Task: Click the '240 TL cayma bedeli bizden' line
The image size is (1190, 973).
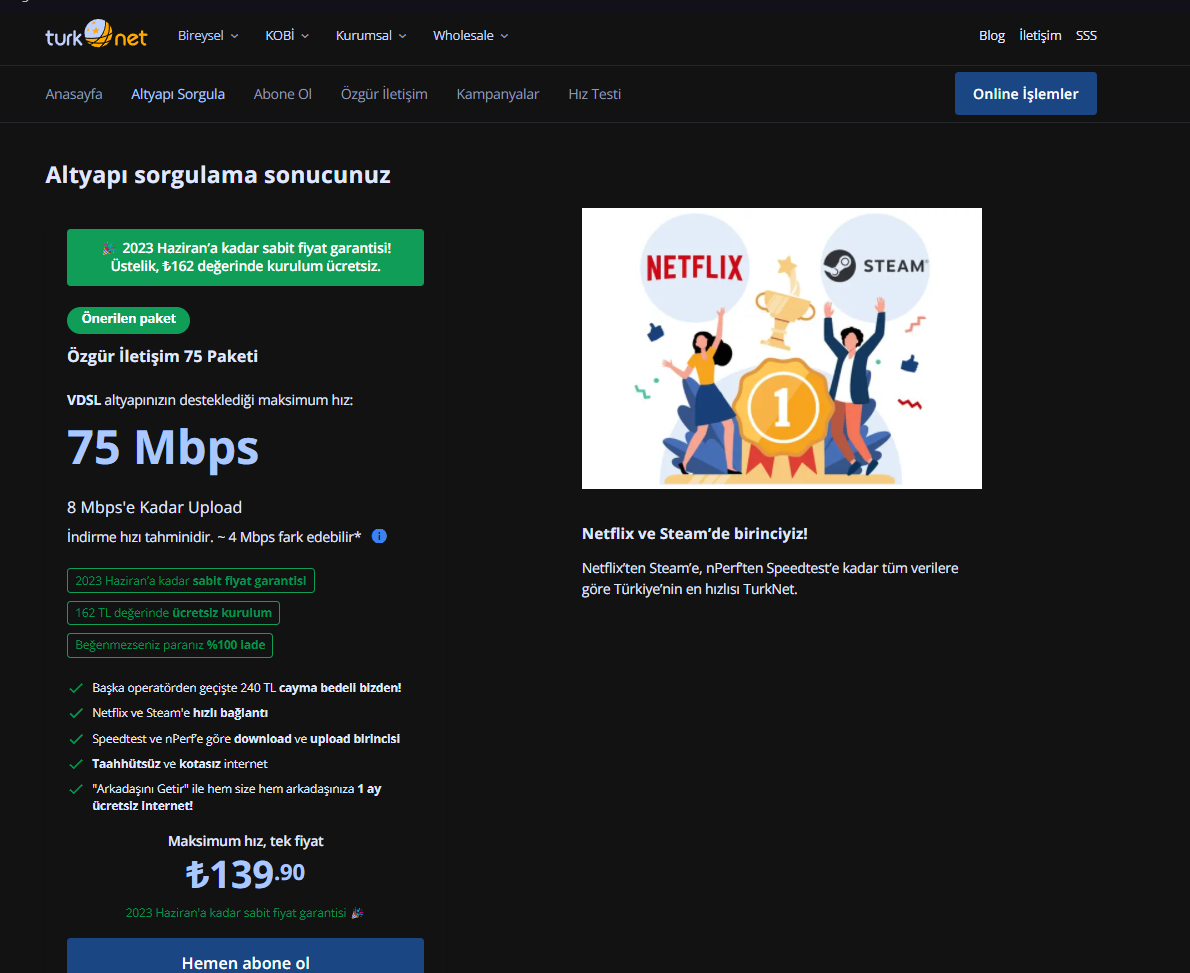Action: coord(247,688)
